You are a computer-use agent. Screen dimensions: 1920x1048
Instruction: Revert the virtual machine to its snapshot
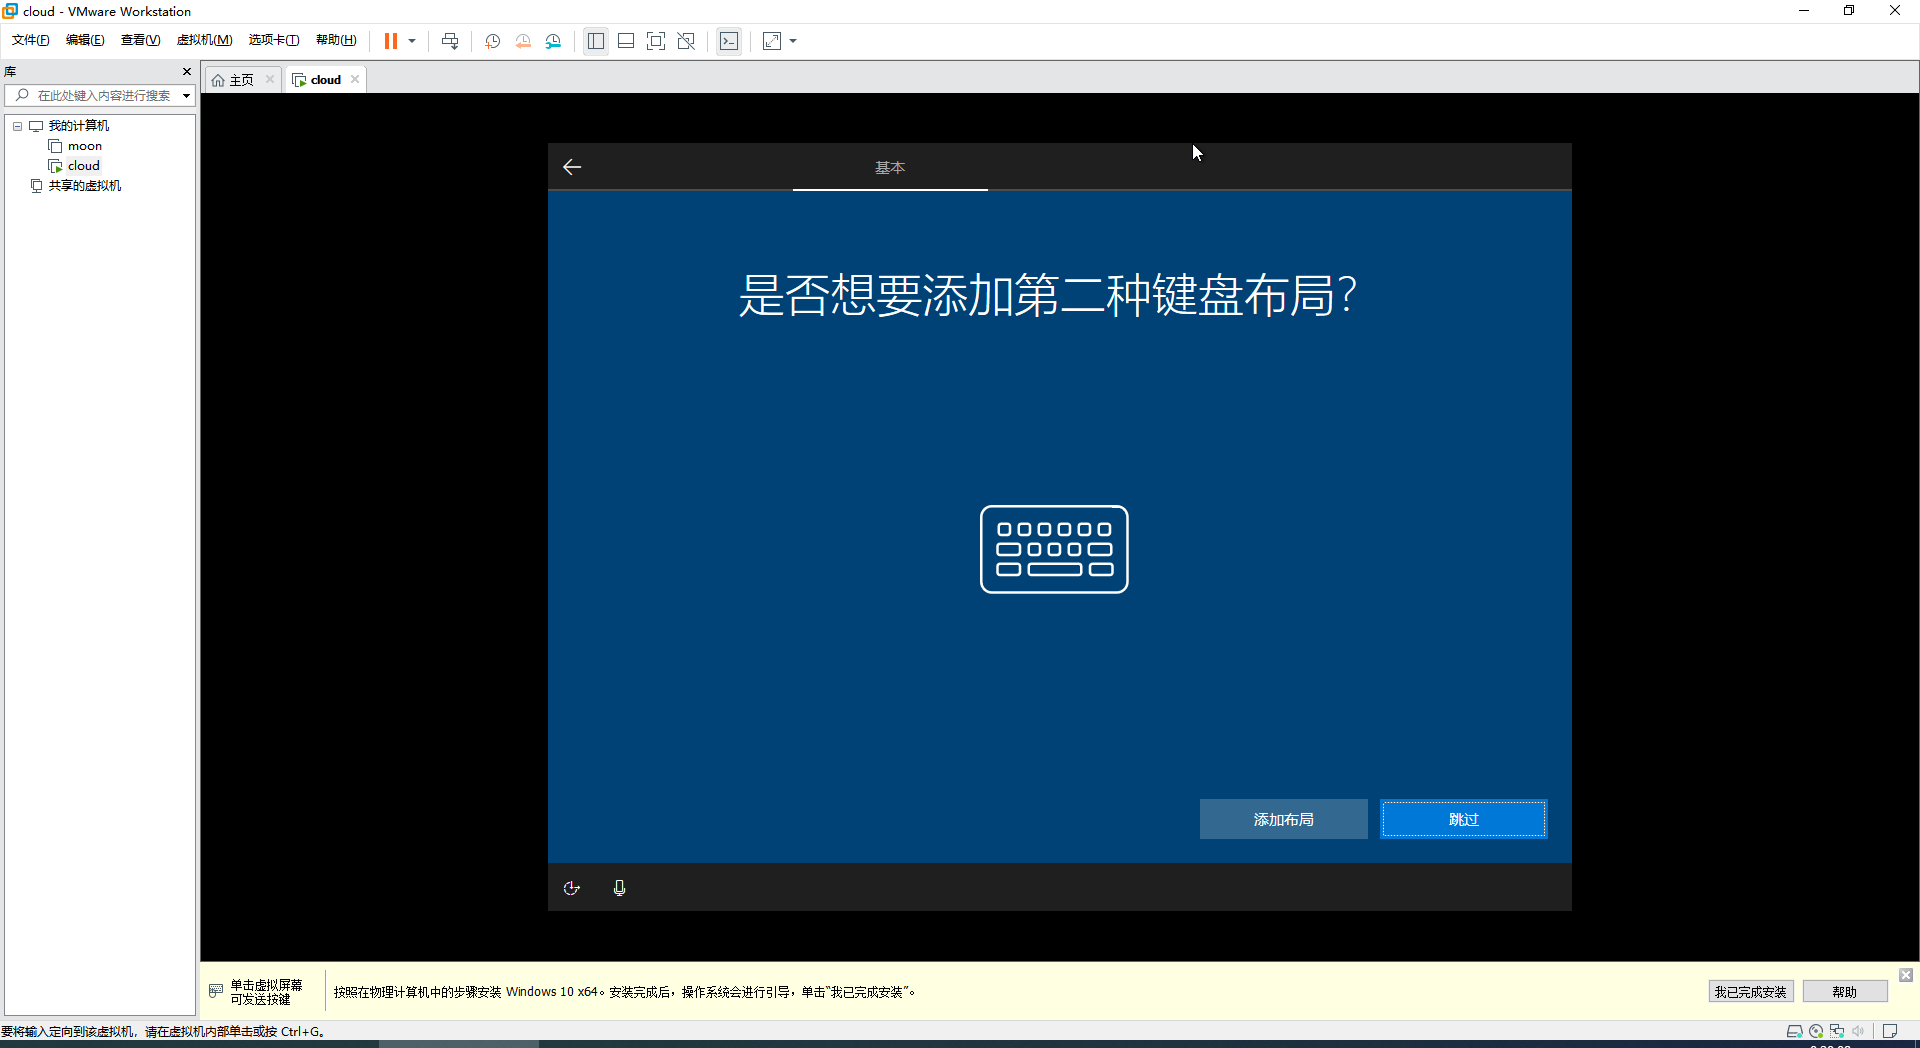click(x=523, y=41)
